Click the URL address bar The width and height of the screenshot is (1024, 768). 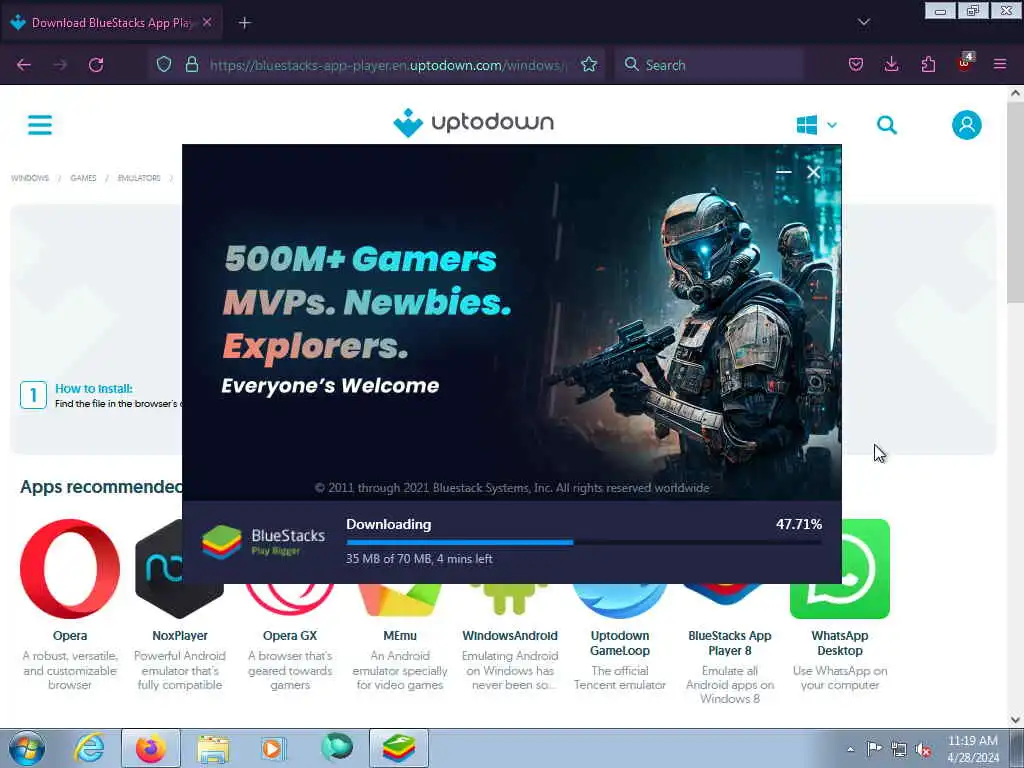[x=389, y=65]
